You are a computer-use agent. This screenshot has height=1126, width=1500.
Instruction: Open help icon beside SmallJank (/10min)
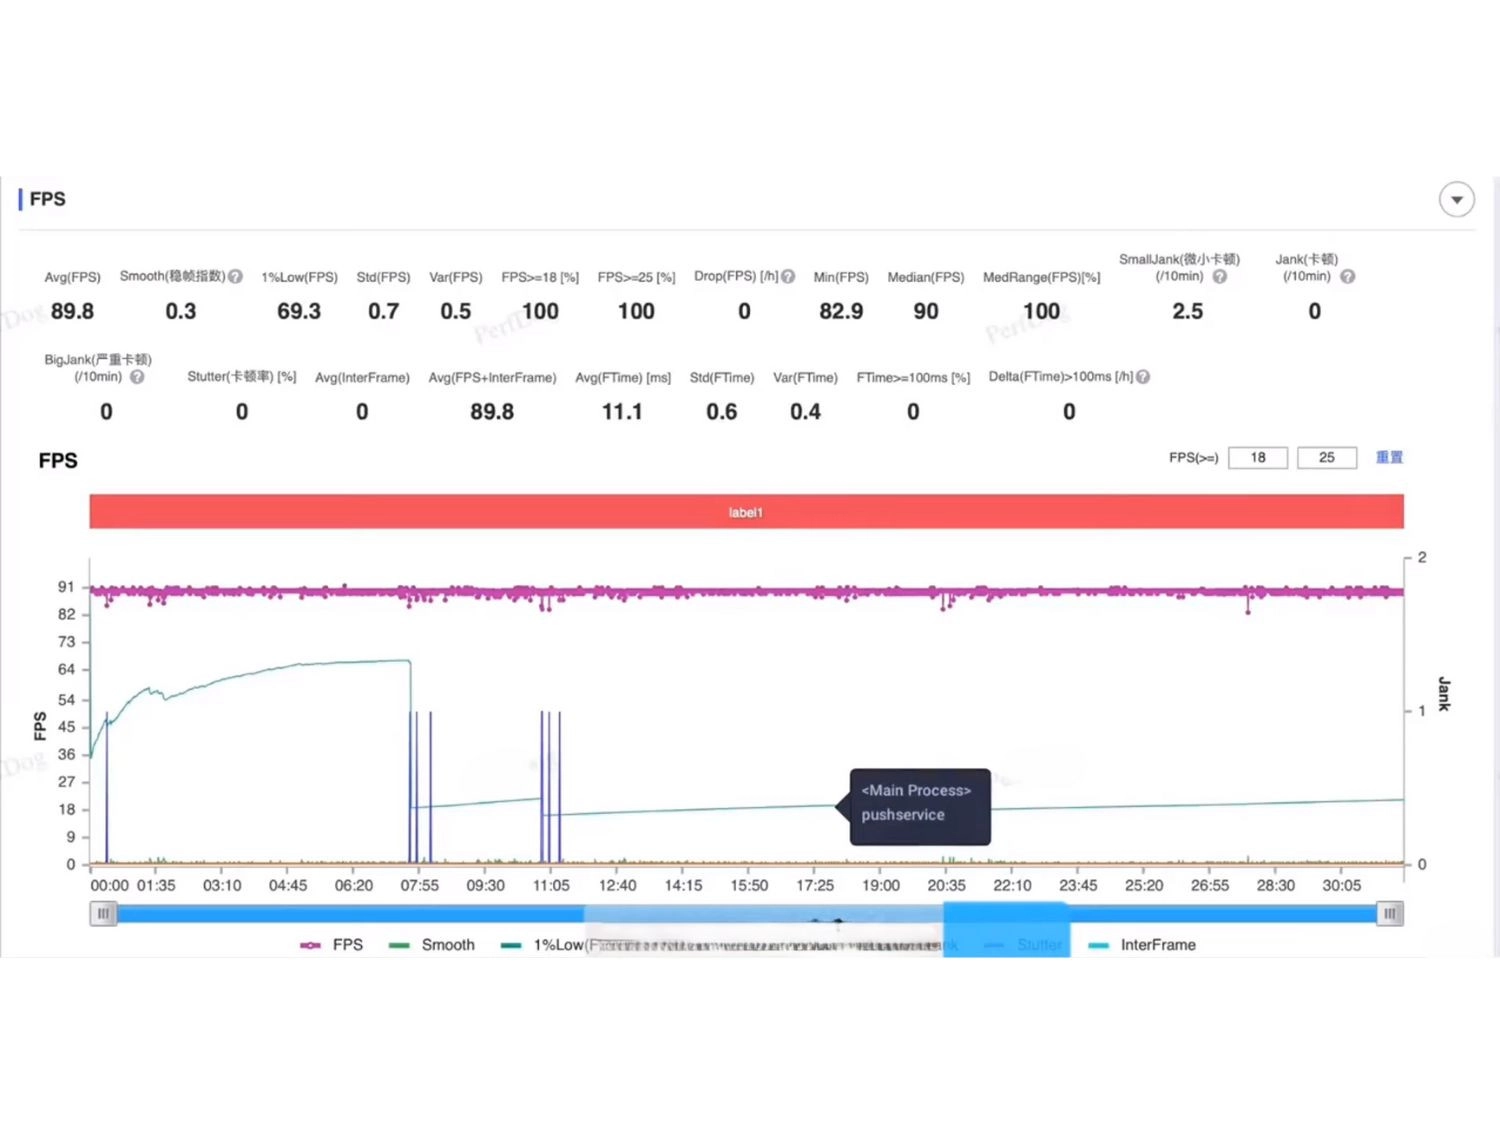[1219, 277]
